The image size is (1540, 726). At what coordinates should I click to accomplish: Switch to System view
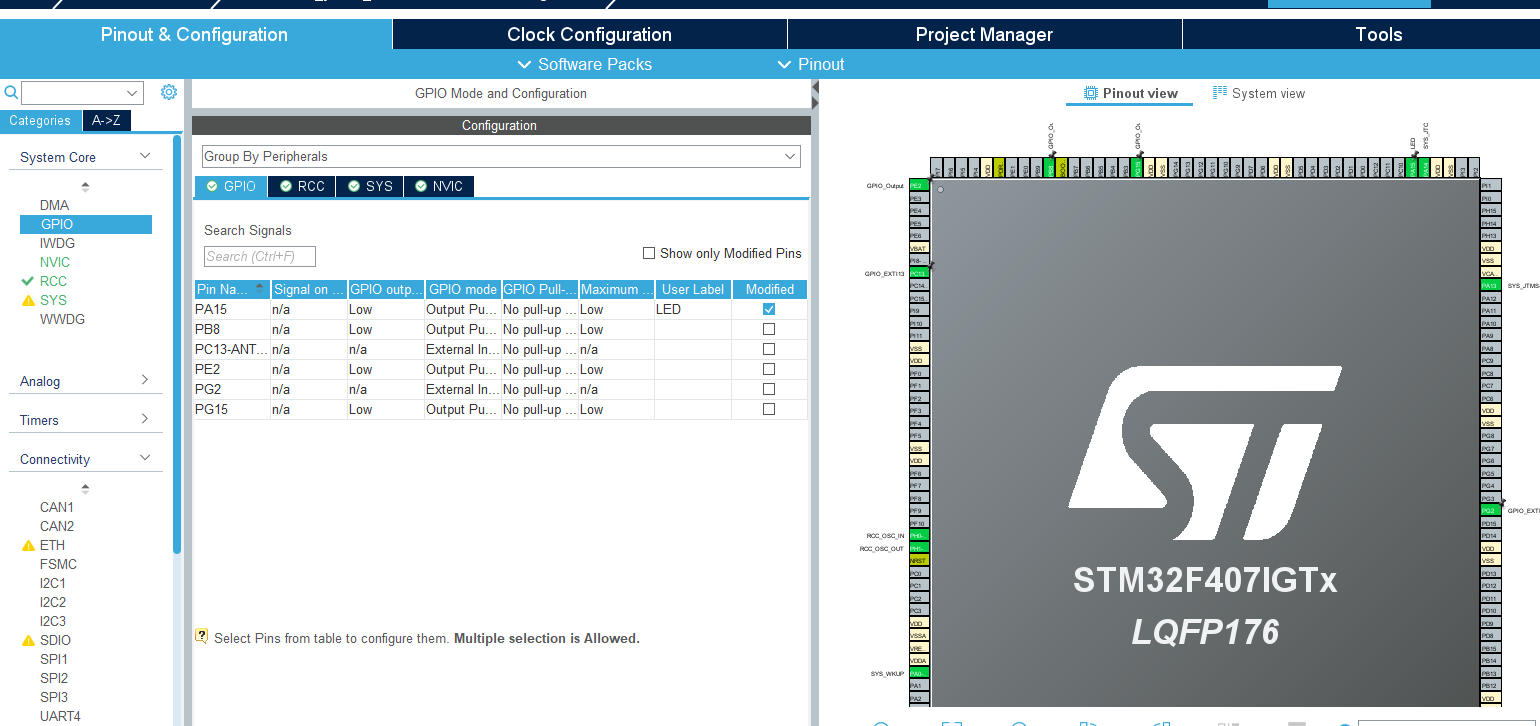coord(1259,93)
